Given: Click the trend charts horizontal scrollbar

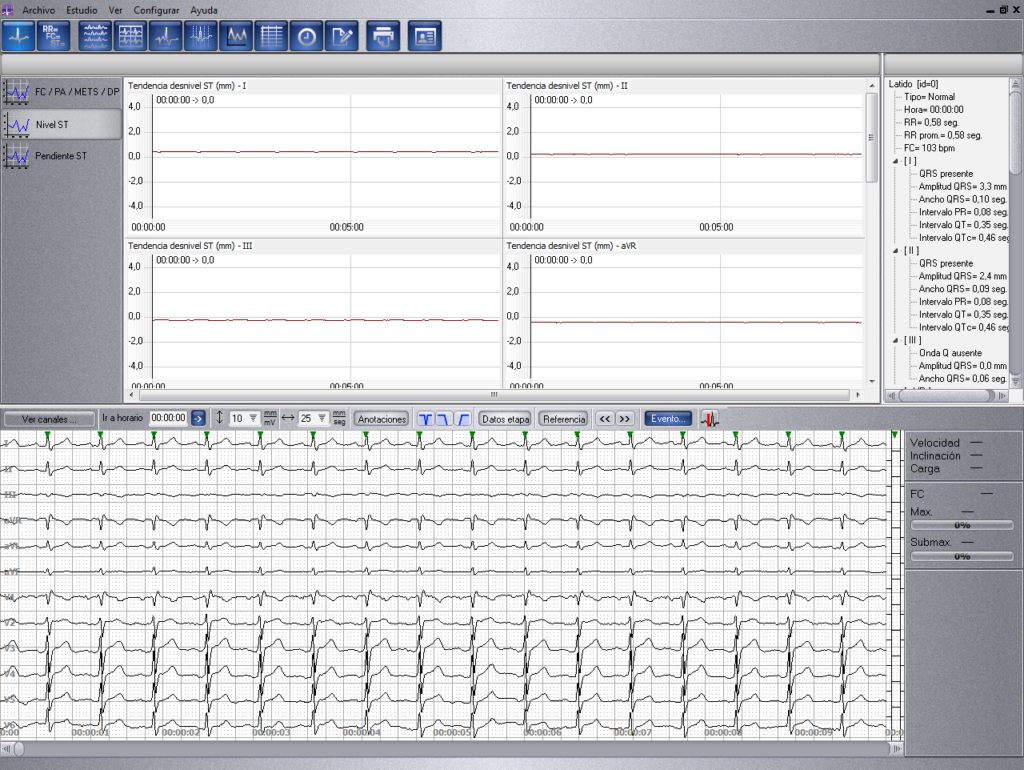Looking at the screenshot, I should click(x=494, y=394).
